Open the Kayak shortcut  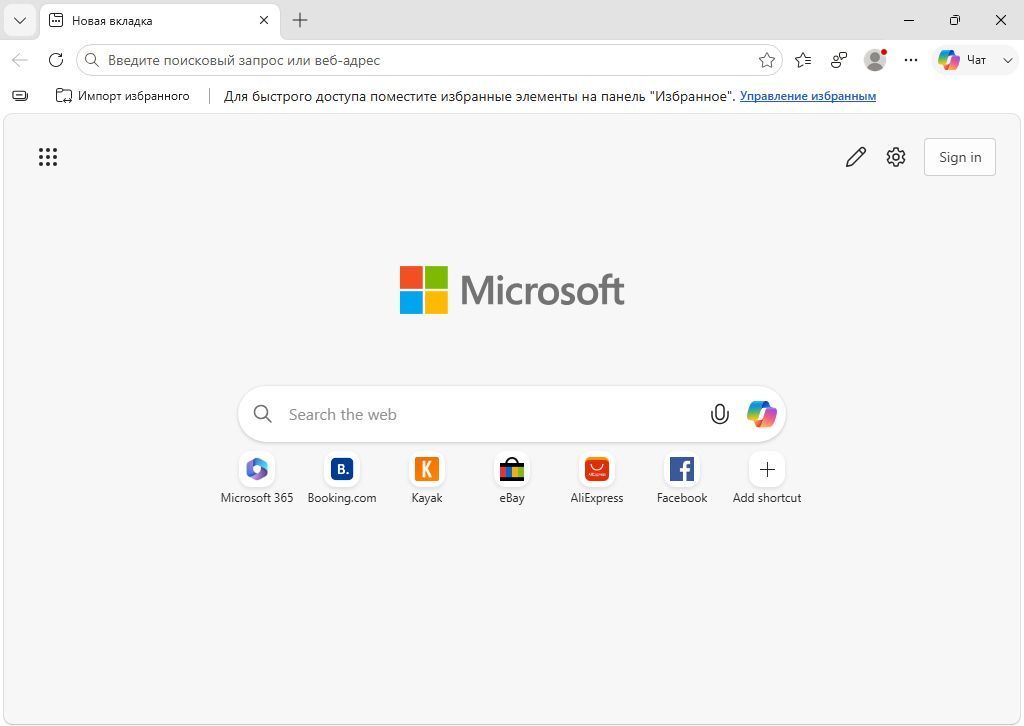[x=426, y=479]
